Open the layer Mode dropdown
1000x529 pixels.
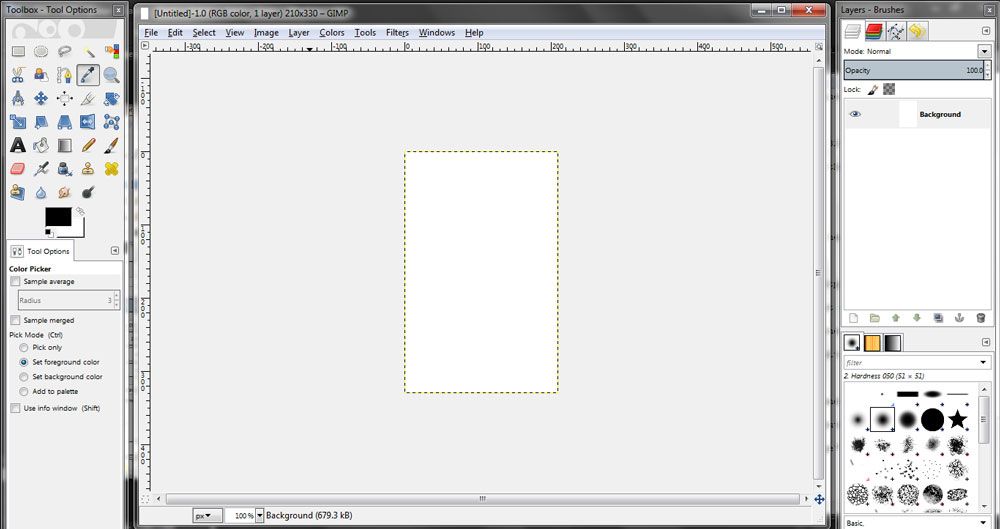coord(916,51)
